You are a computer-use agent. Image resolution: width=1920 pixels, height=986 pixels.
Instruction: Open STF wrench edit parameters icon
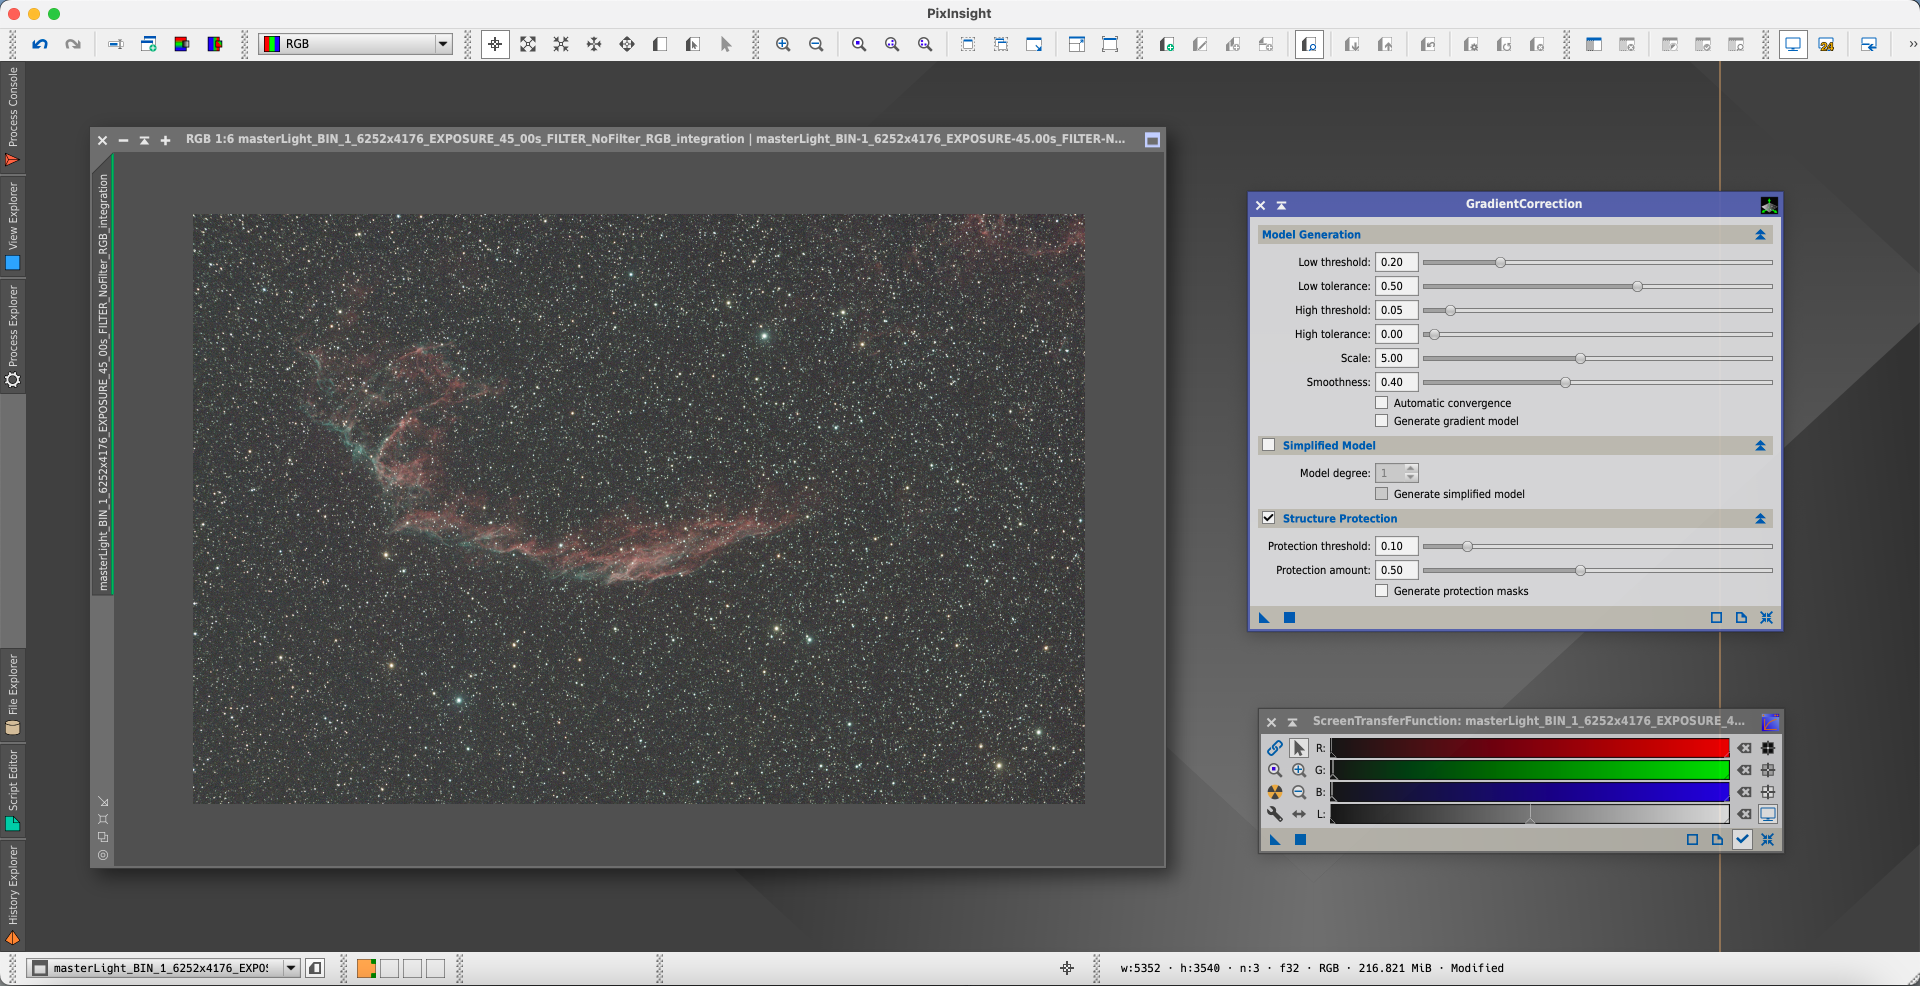tap(1275, 814)
